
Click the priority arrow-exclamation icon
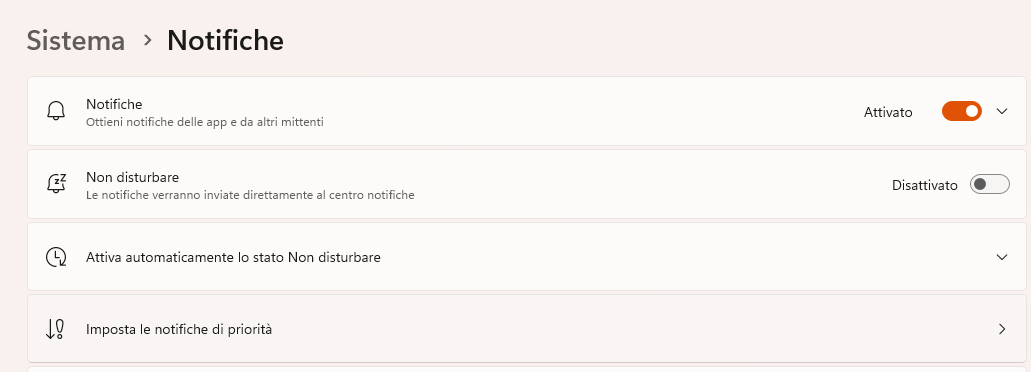click(x=55, y=329)
